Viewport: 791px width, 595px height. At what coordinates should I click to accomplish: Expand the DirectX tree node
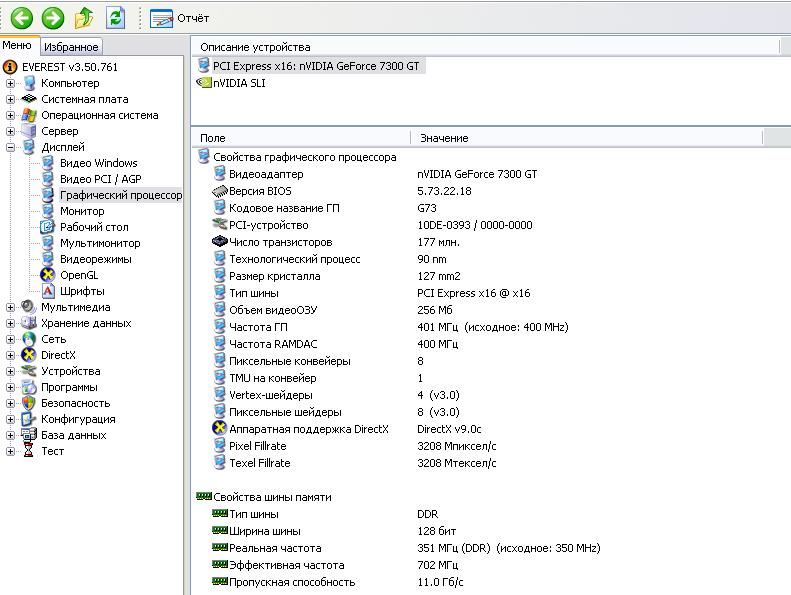pos(10,355)
